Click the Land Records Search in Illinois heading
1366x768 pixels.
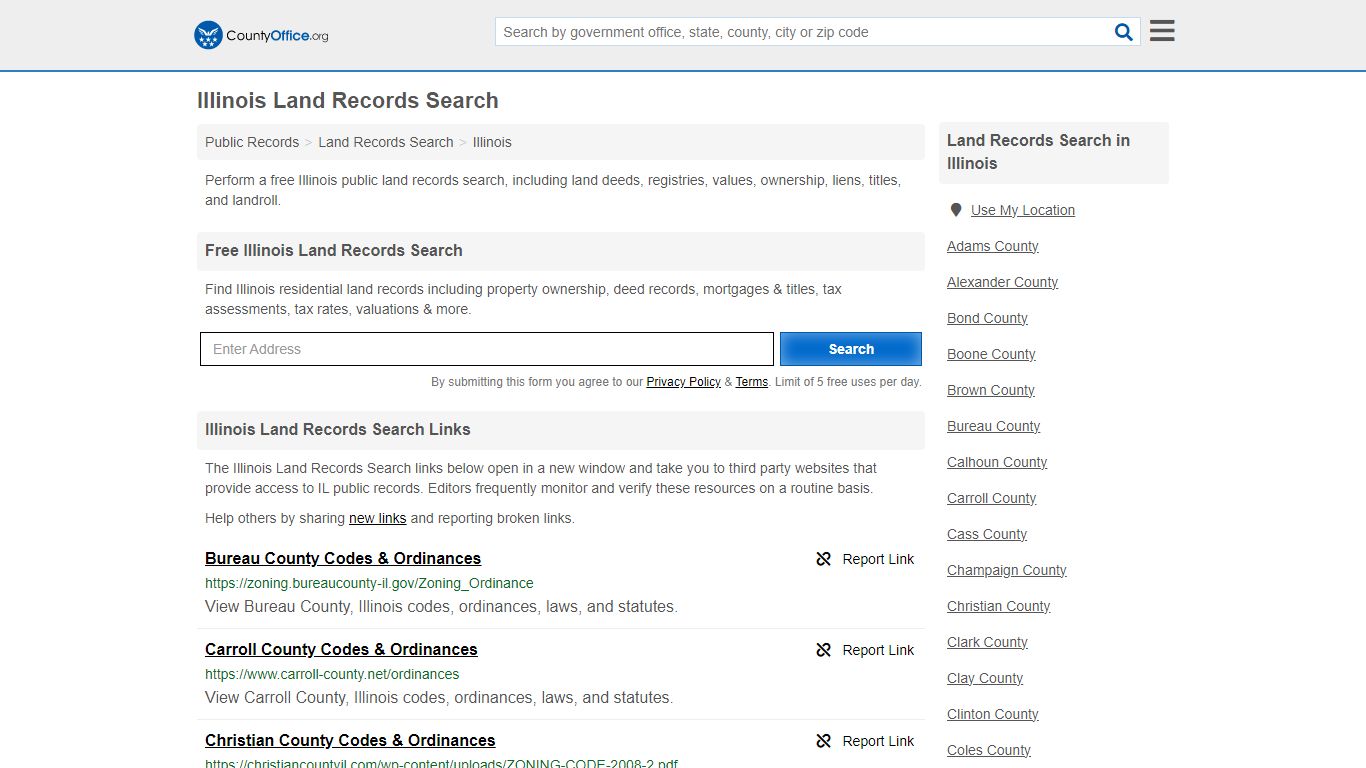(1038, 152)
